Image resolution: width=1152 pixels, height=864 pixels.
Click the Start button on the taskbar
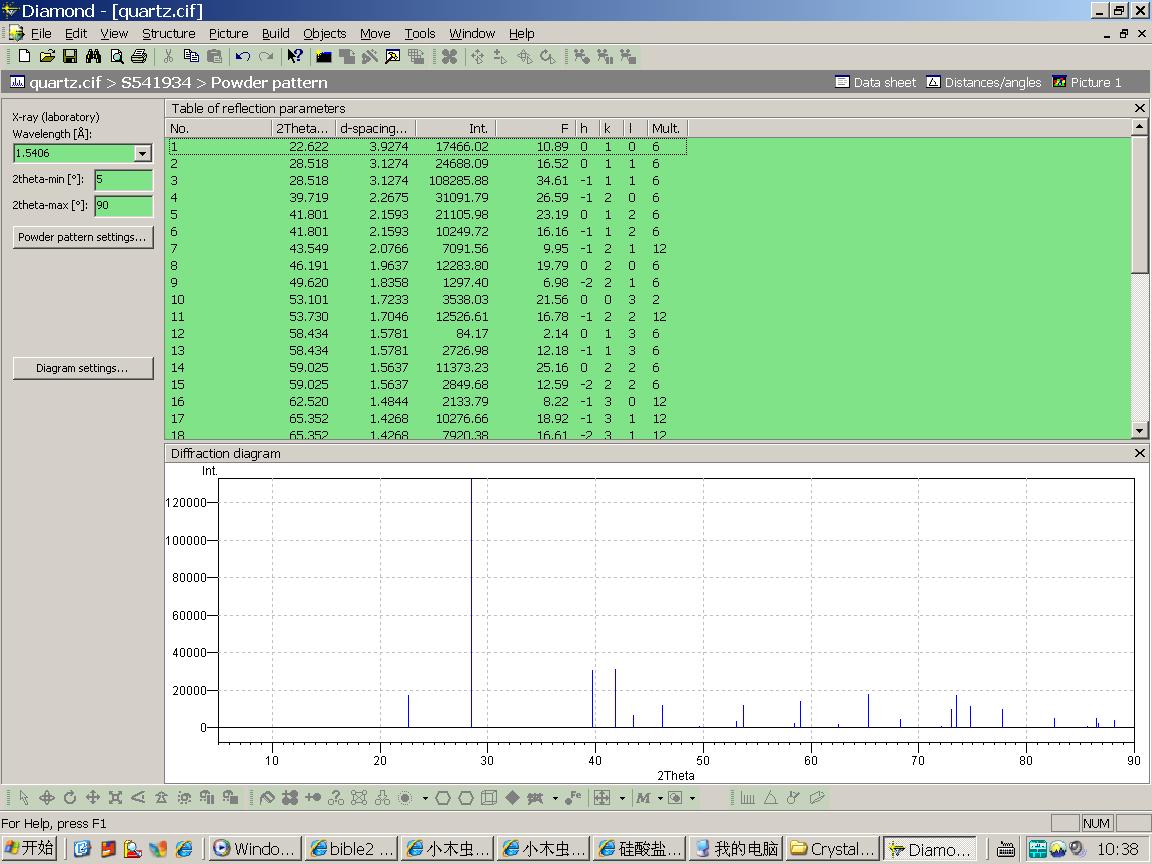(29, 849)
